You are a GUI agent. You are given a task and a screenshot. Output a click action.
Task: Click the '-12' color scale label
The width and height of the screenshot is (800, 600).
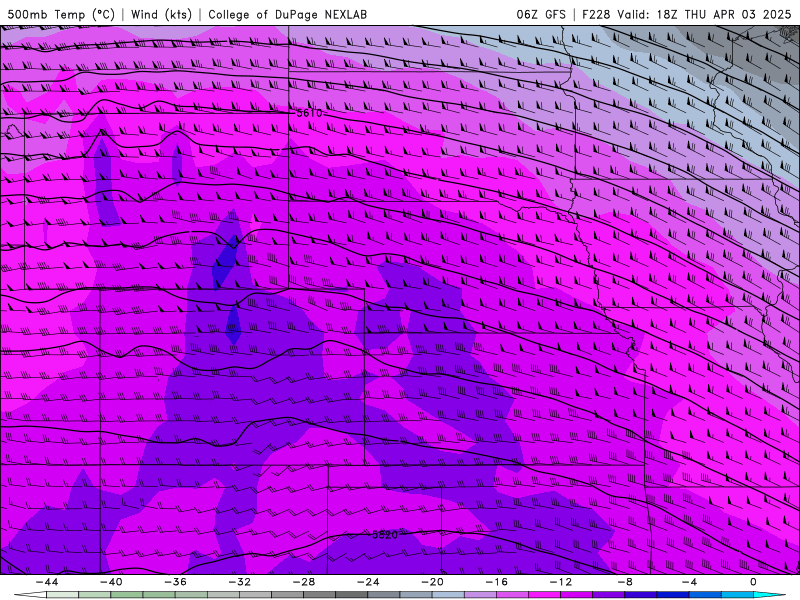tap(561, 582)
